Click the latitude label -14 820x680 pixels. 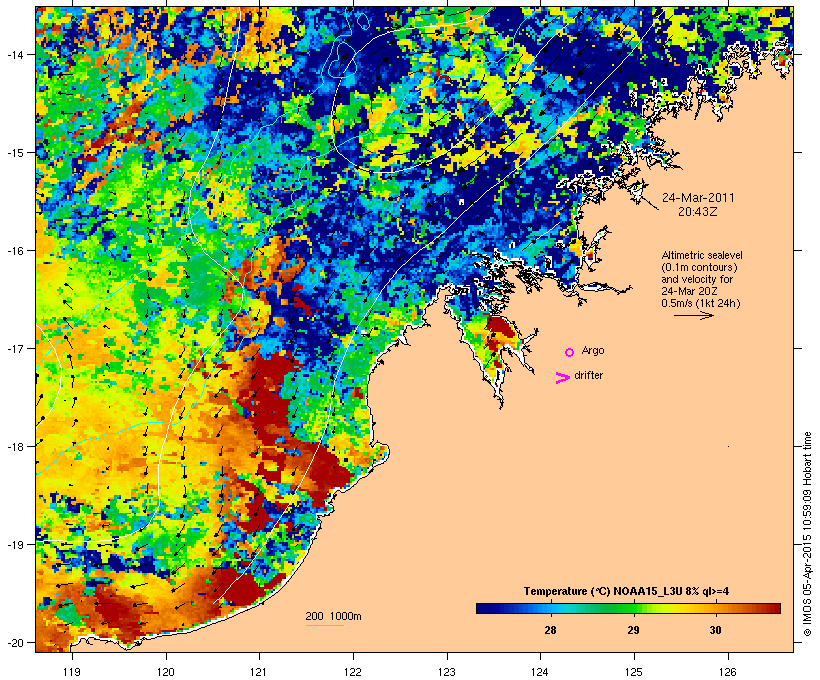(x=14, y=54)
